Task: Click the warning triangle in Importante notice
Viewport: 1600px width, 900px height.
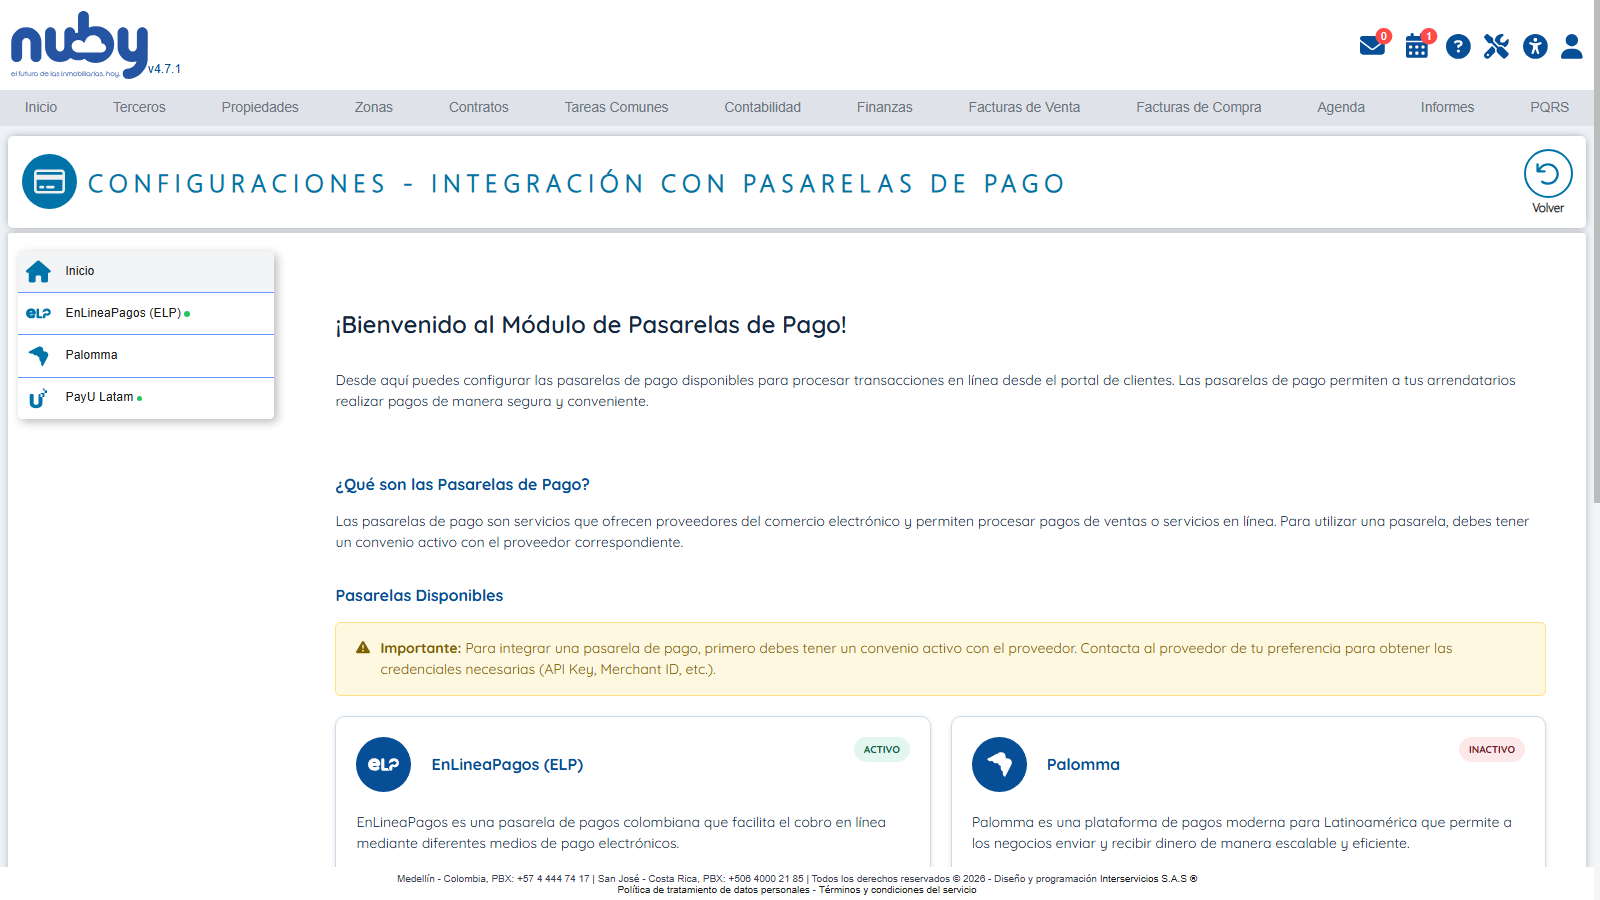Action: [x=363, y=648]
